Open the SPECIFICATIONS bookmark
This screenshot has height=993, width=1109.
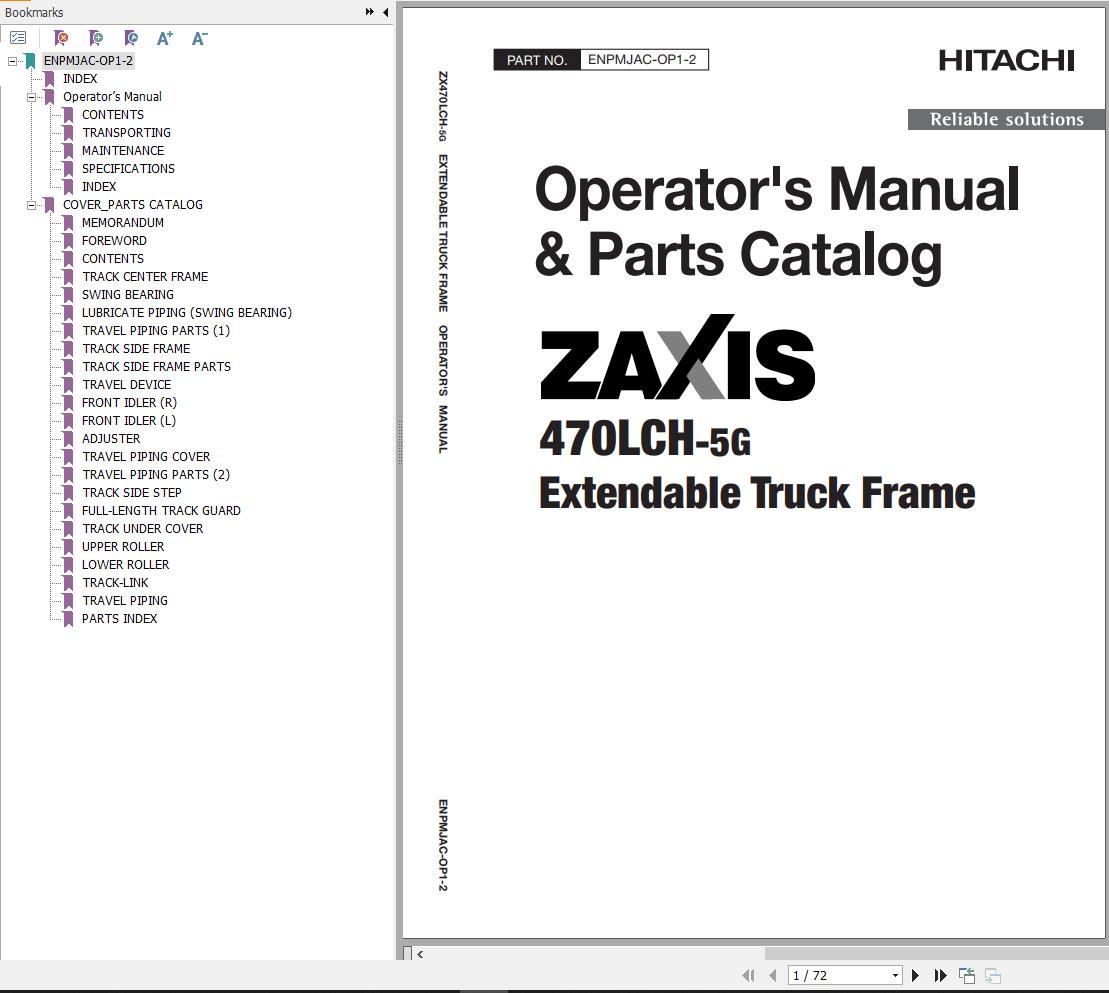point(128,168)
